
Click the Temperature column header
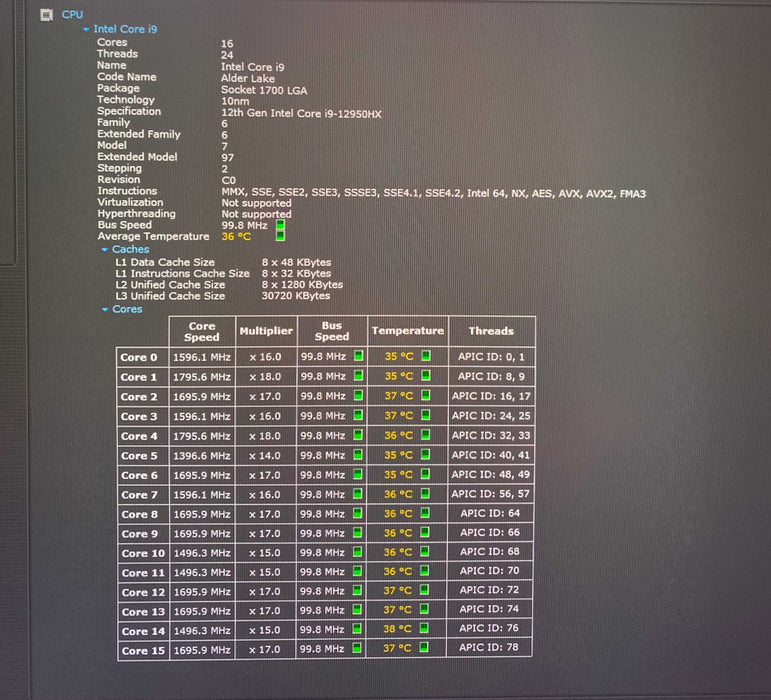408,331
